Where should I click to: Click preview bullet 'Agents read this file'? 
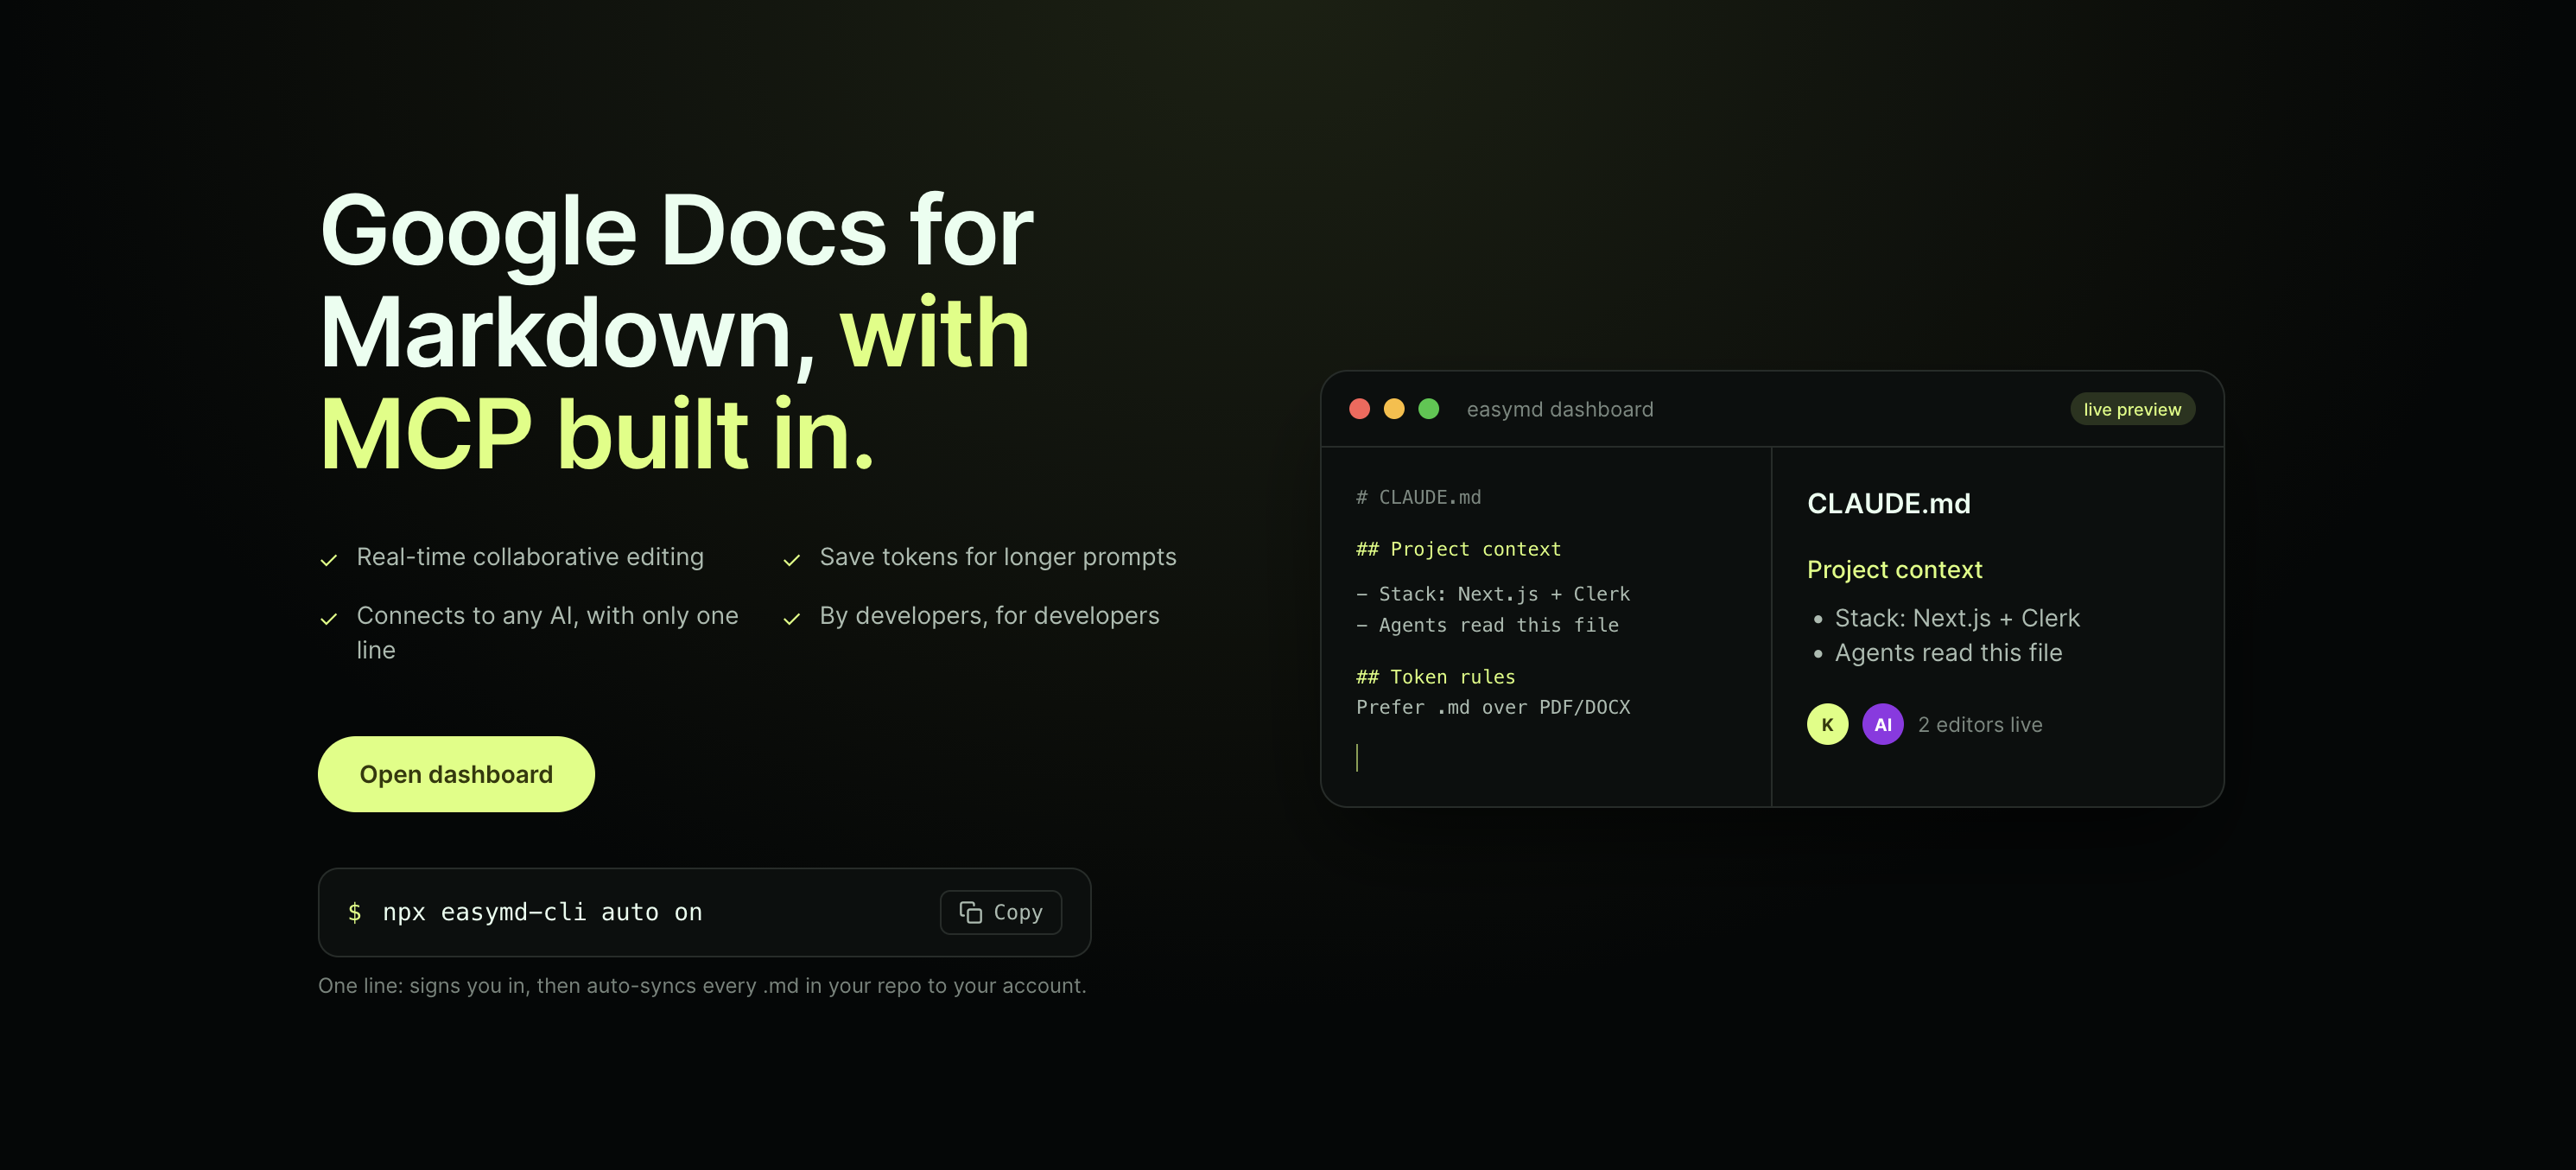click(x=1948, y=652)
